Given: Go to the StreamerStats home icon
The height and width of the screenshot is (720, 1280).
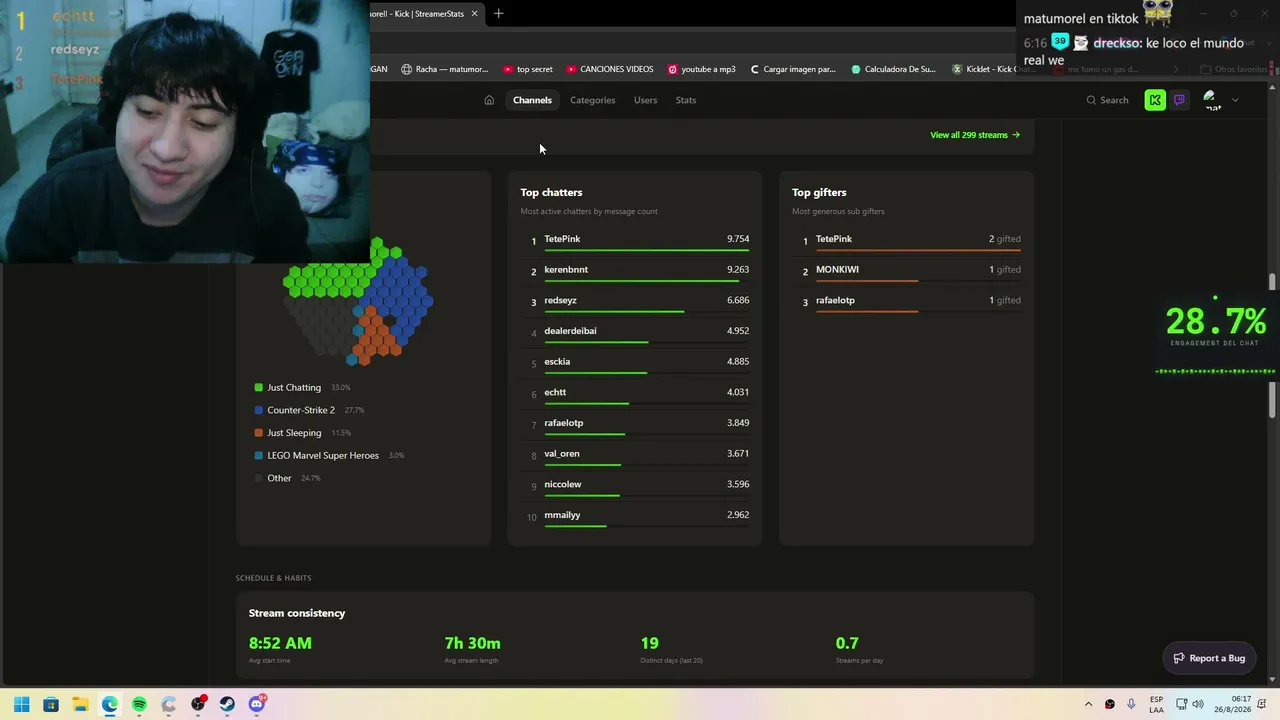Looking at the screenshot, I should (x=489, y=100).
